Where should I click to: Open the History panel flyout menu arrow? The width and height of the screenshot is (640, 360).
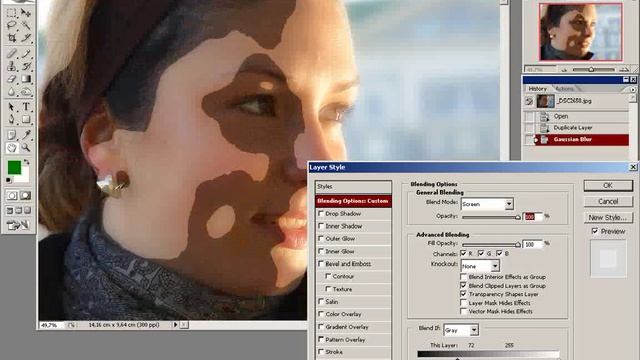[633, 89]
